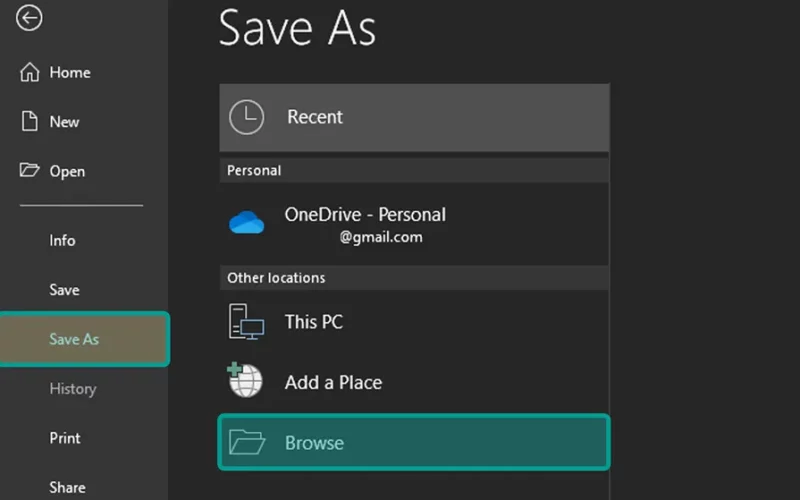
Task: Click the This PC computer icon
Action: (246, 322)
